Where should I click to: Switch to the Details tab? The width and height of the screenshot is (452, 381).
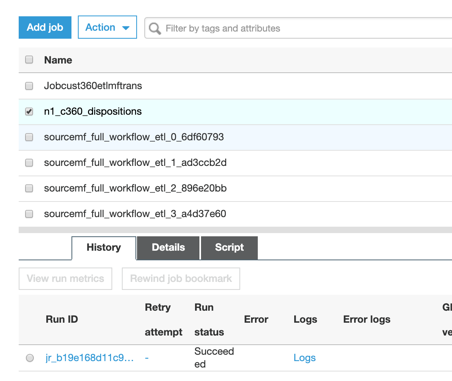[168, 248]
